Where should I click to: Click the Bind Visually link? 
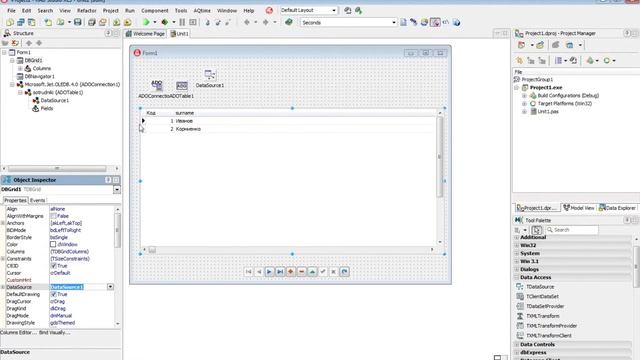55,333
